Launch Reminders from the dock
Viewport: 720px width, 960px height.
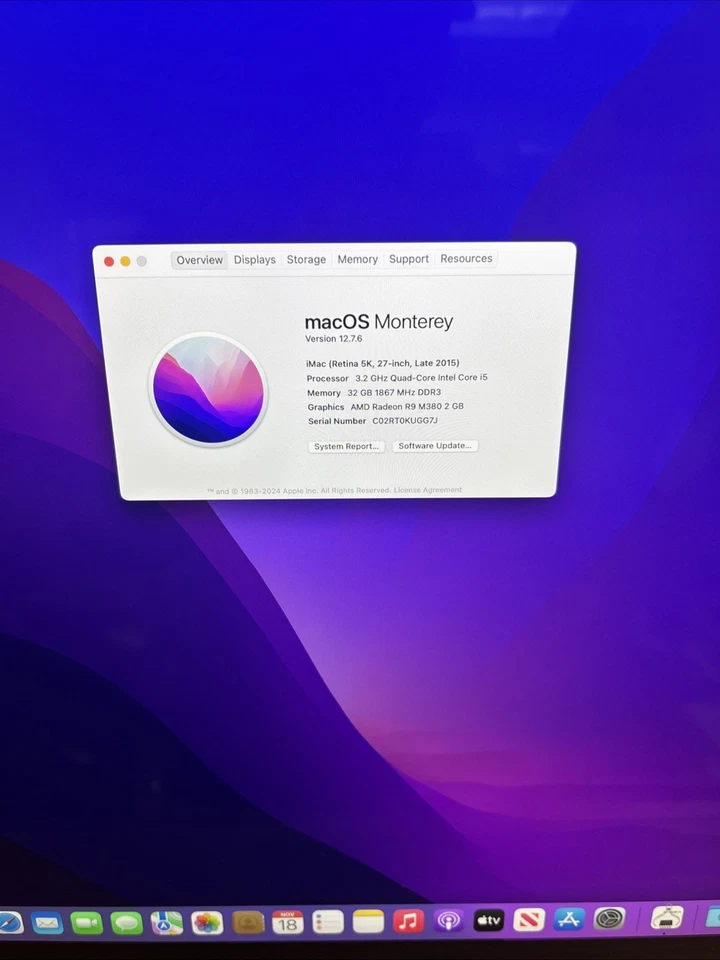click(x=328, y=921)
